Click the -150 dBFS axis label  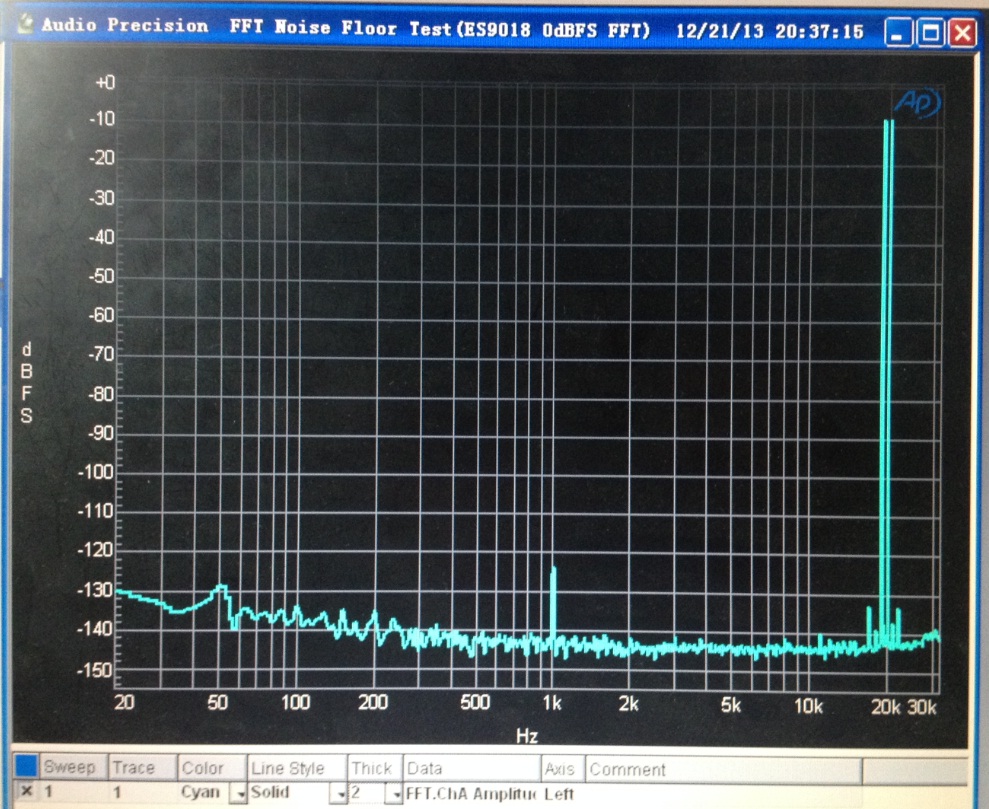click(95, 670)
